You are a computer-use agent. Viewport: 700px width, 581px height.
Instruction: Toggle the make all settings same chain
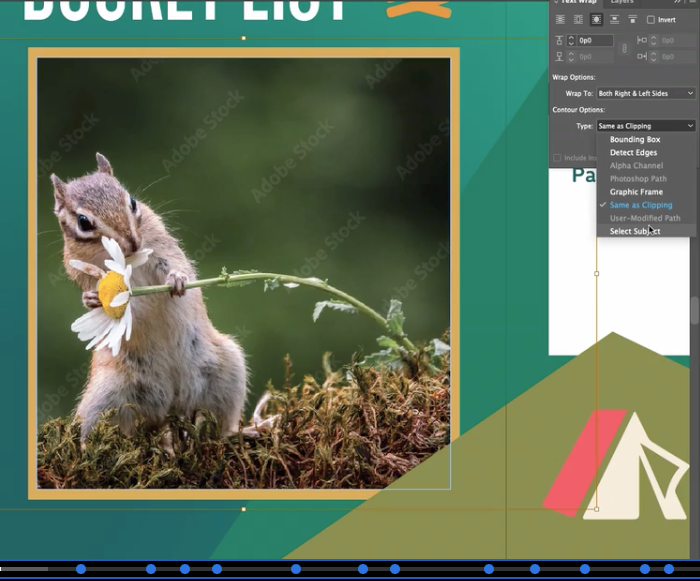(625, 49)
